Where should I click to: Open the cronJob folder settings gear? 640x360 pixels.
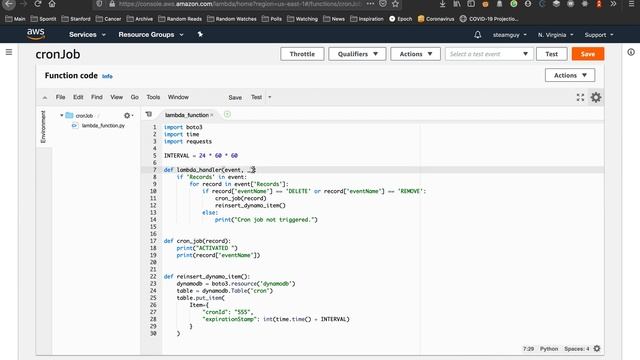(128, 116)
